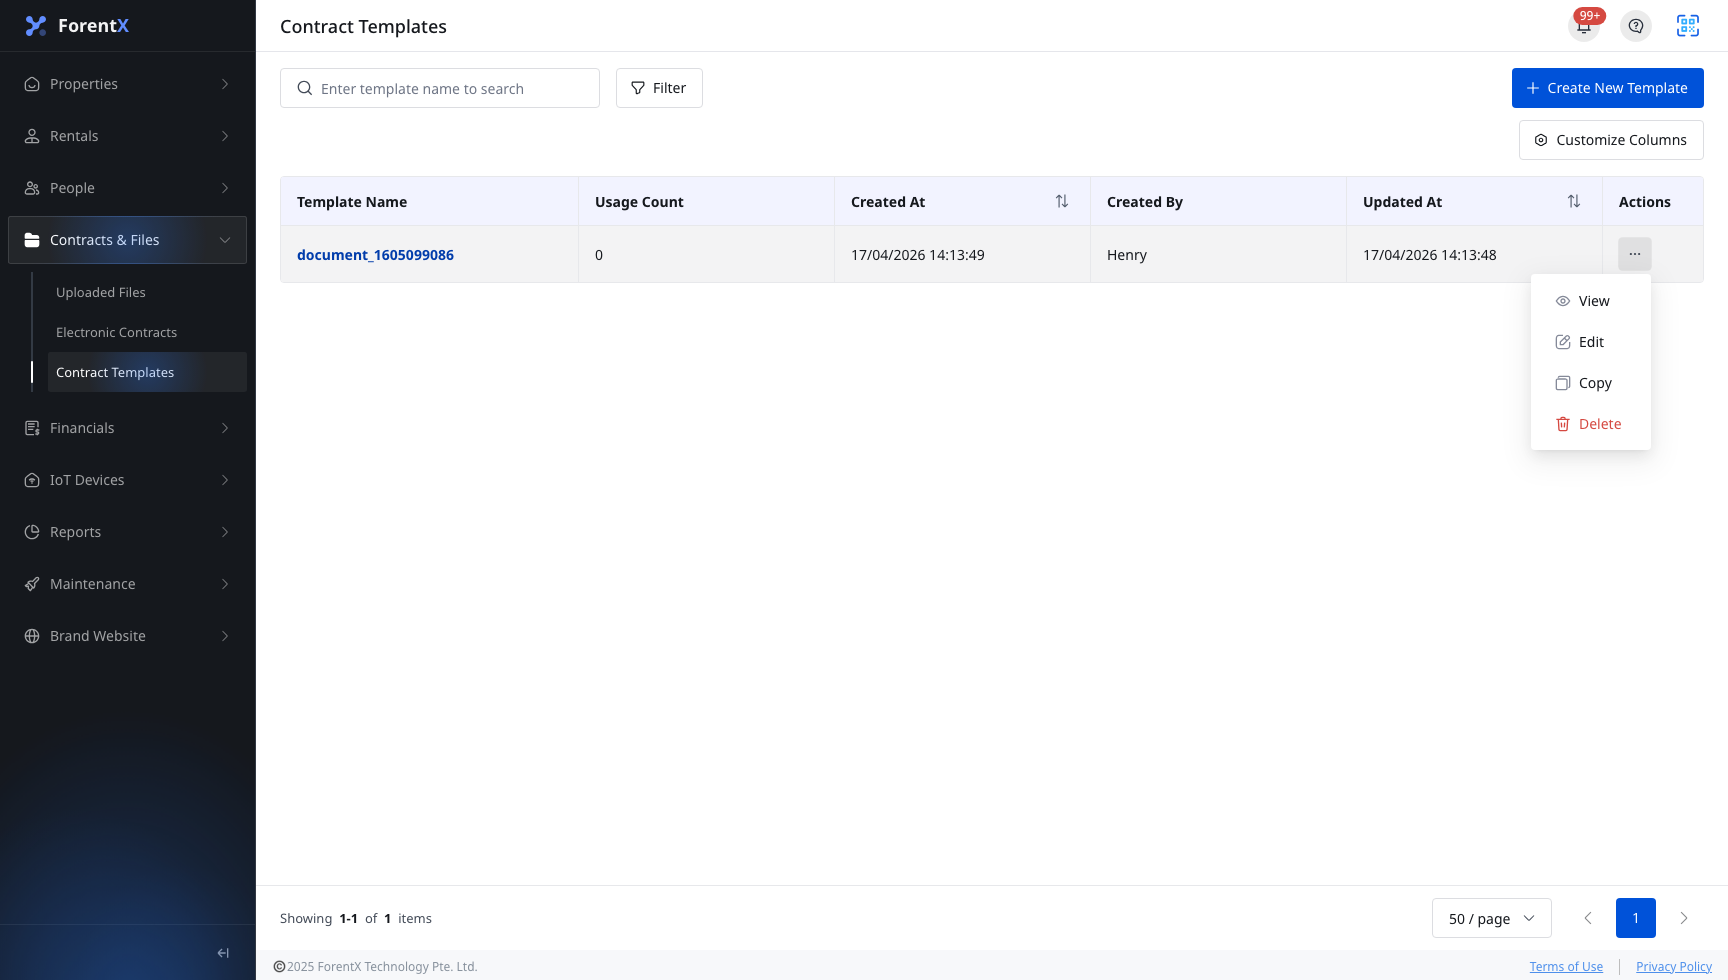The image size is (1728, 980).
Task: Open the three-dot actions menu for document_1605099086
Action: [x=1635, y=254]
